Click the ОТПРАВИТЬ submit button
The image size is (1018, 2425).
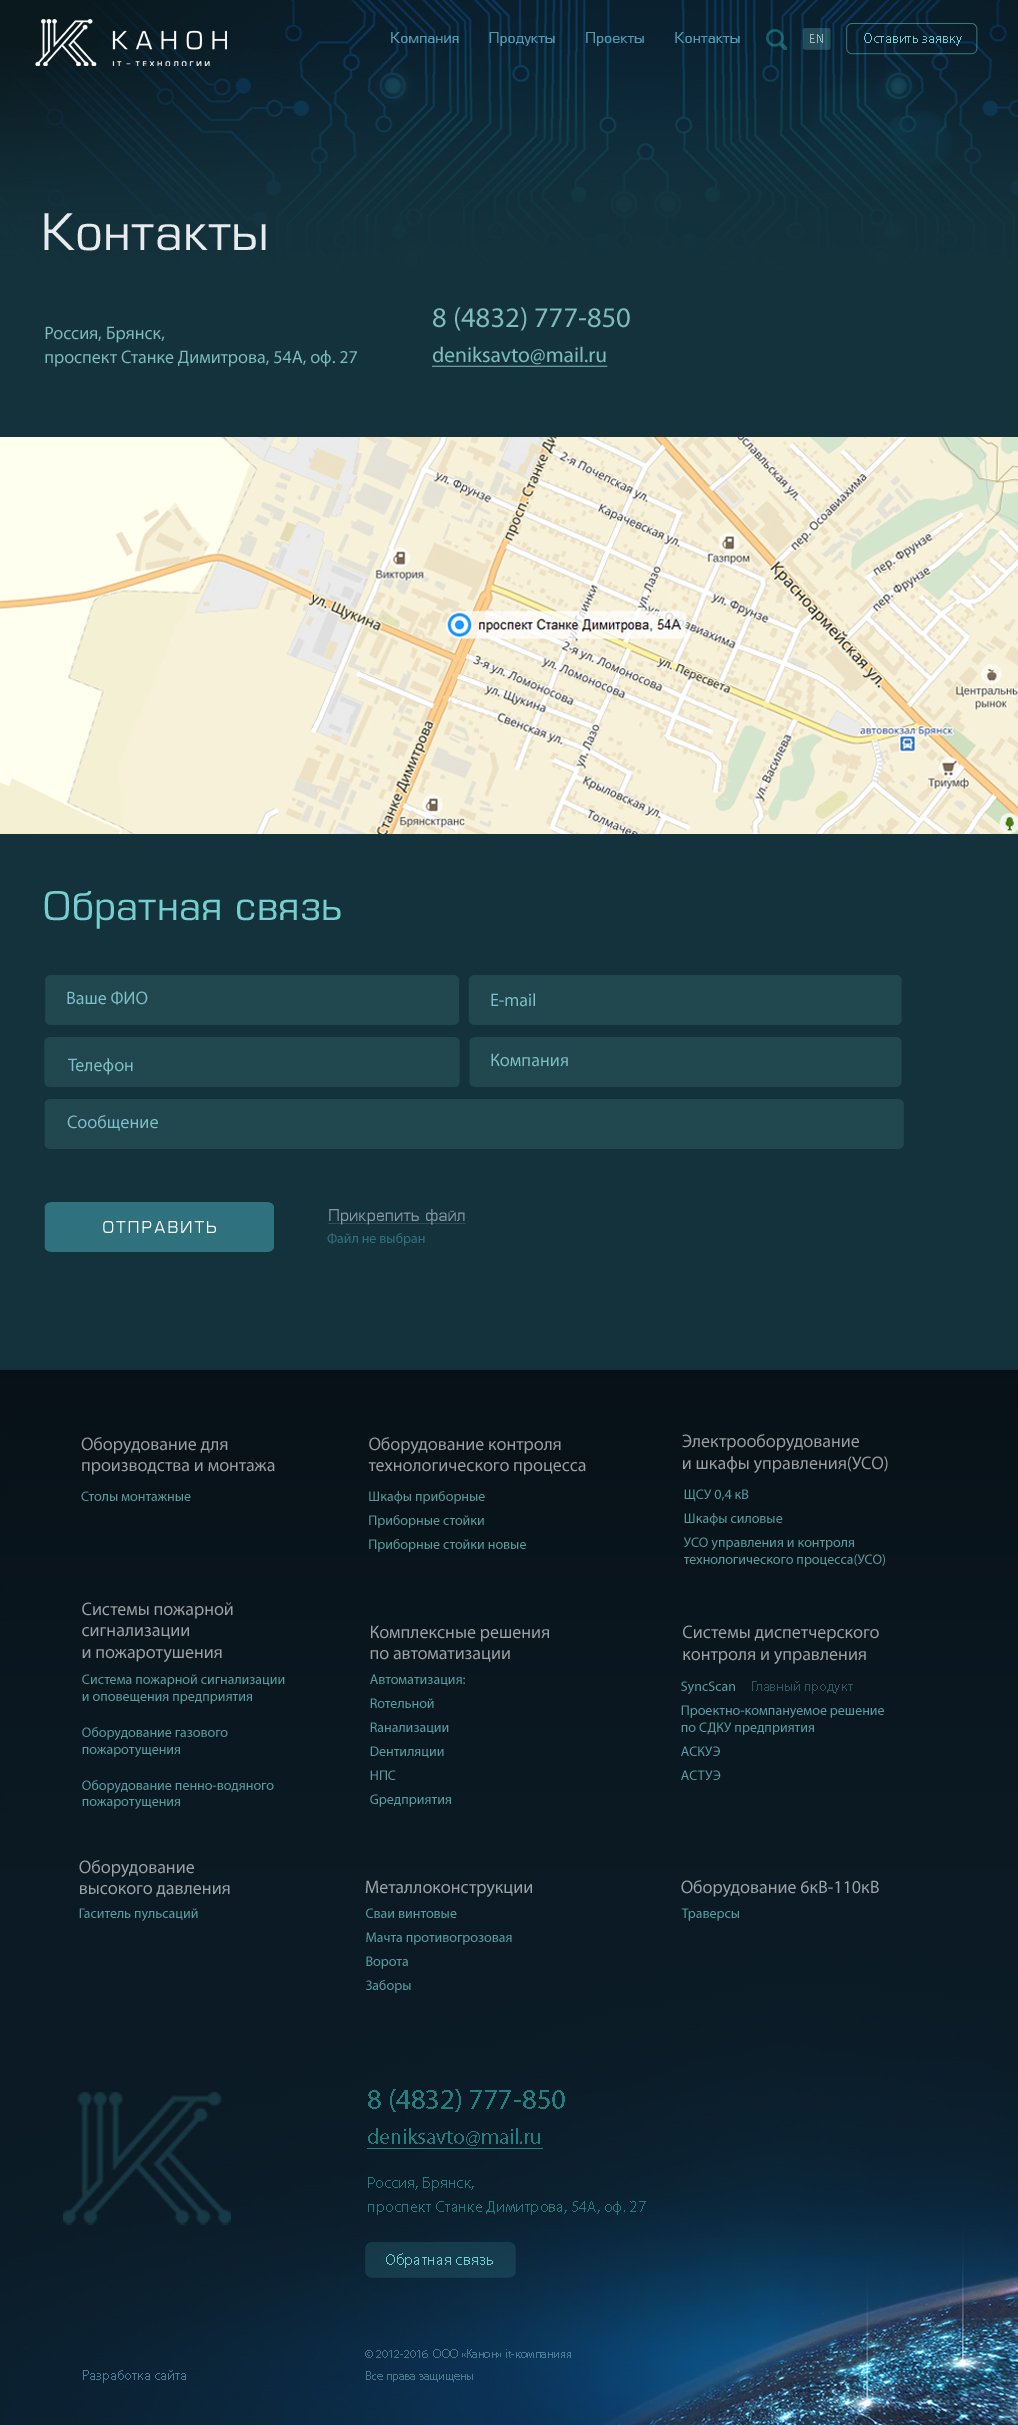point(159,1227)
